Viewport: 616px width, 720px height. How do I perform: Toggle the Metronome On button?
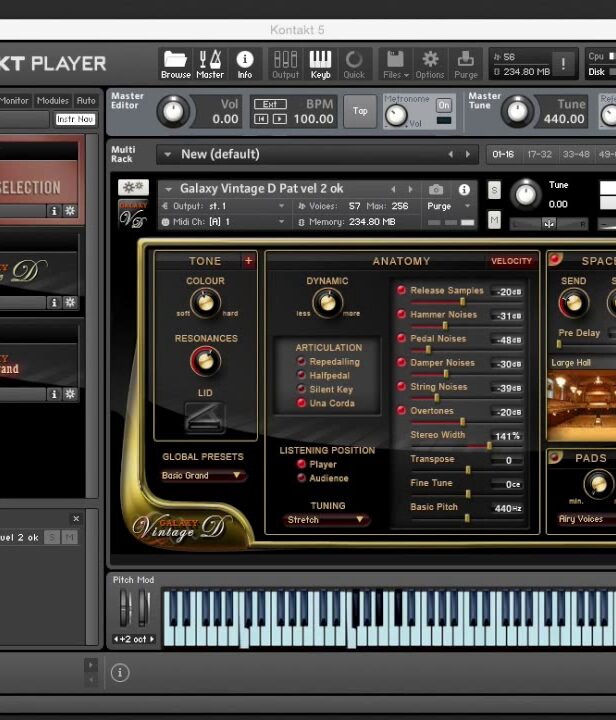tap(443, 105)
